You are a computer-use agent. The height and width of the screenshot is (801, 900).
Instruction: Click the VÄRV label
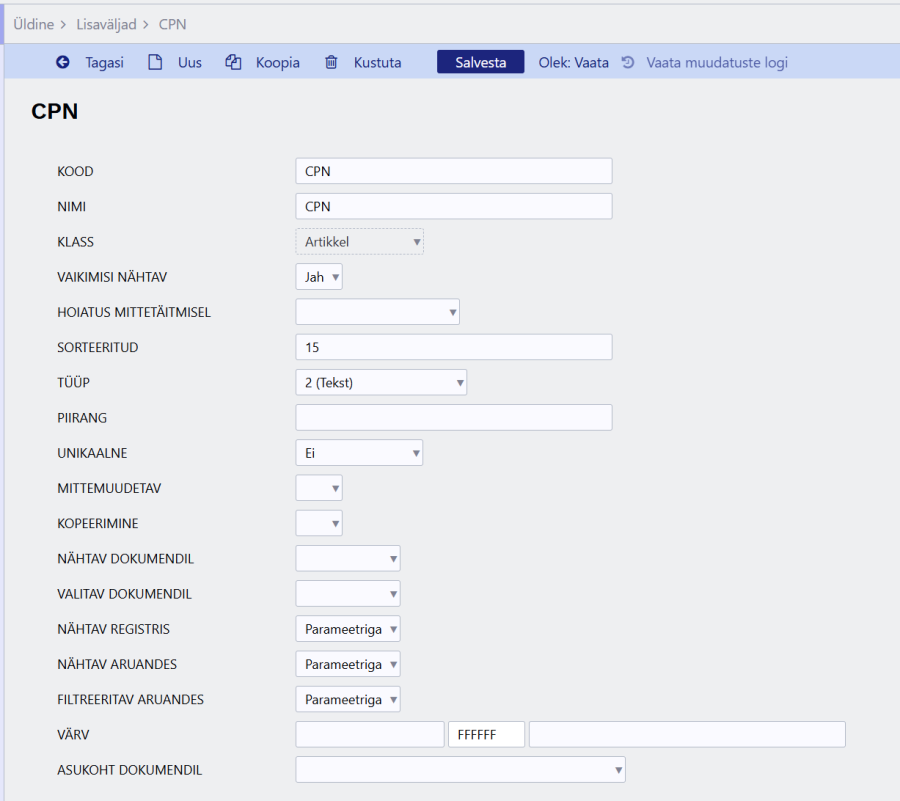[73, 734]
